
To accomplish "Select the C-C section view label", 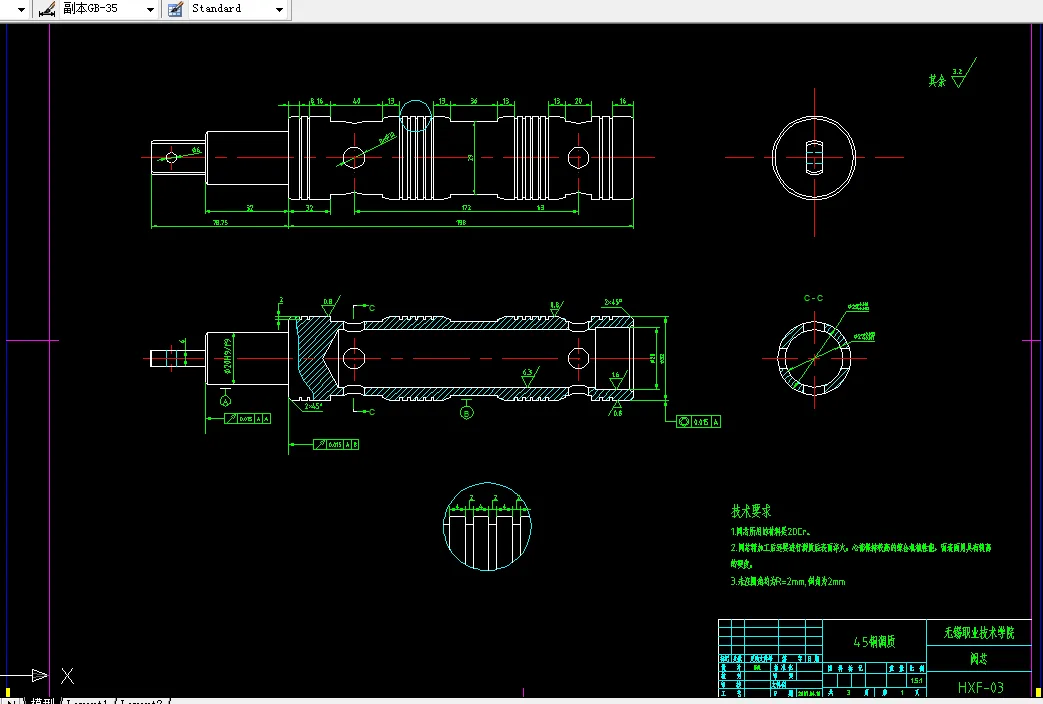I will point(814,298).
